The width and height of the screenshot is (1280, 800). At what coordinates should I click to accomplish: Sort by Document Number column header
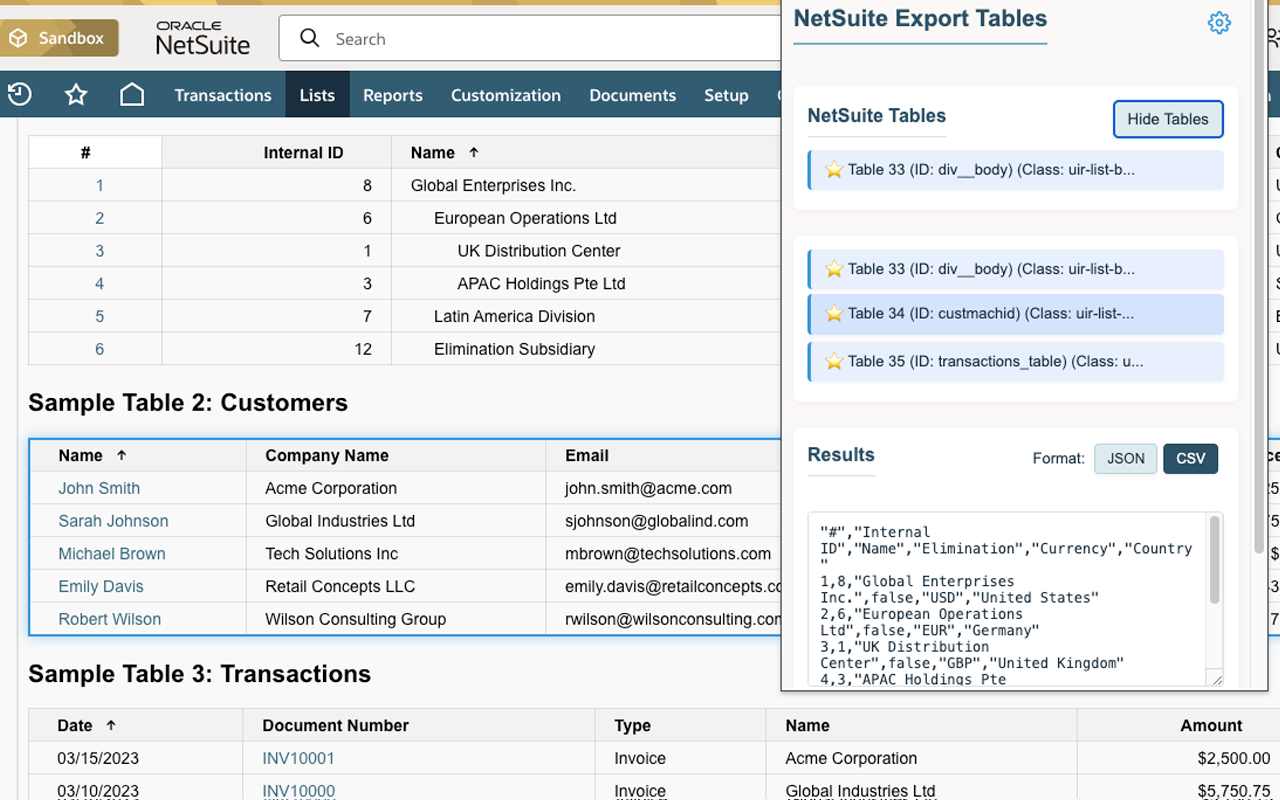(x=335, y=725)
